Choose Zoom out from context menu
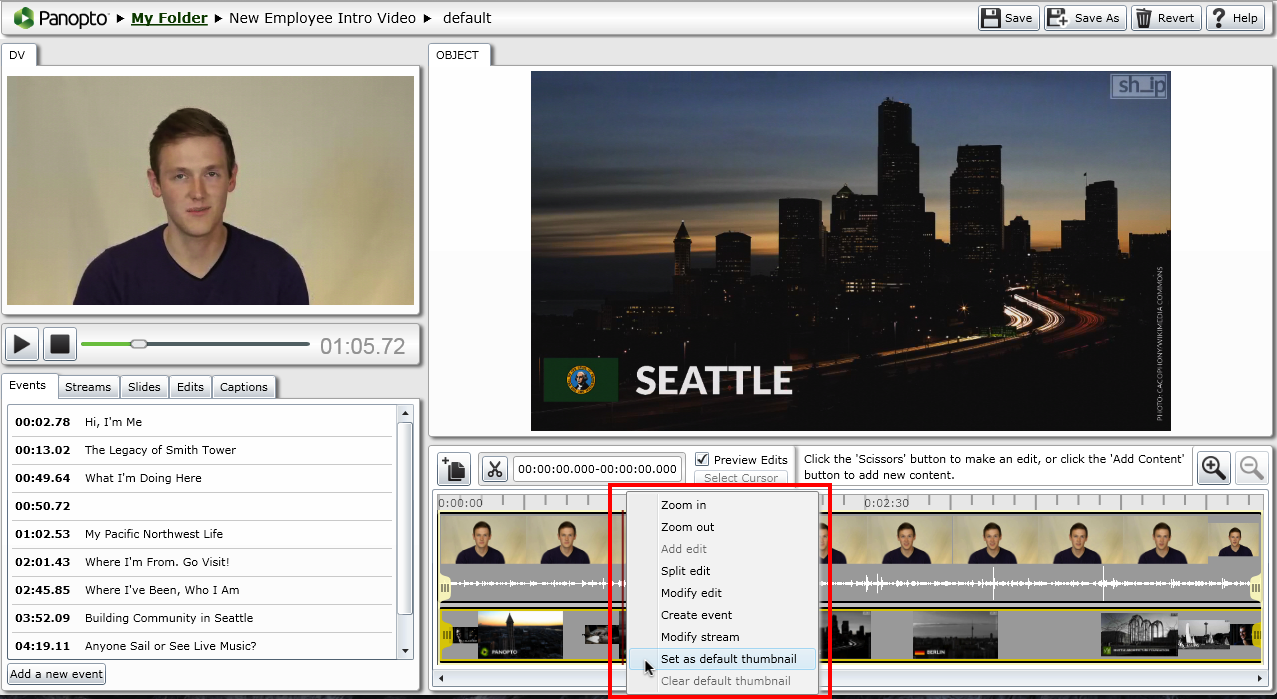The height and width of the screenshot is (699, 1277). pyautogui.click(x=722, y=527)
